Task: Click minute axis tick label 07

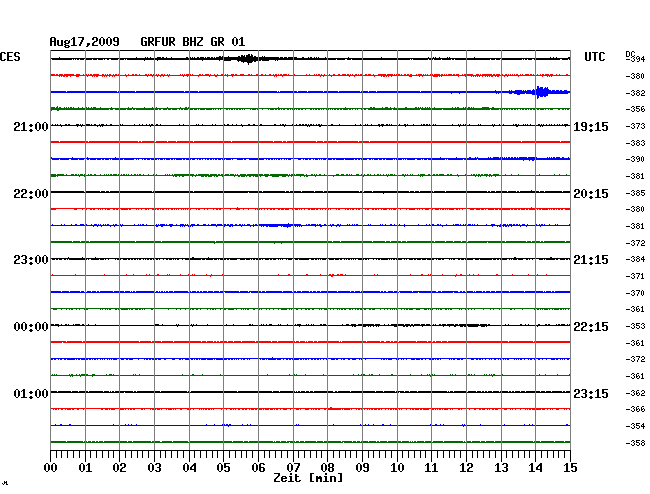Action: [x=293, y=468]
